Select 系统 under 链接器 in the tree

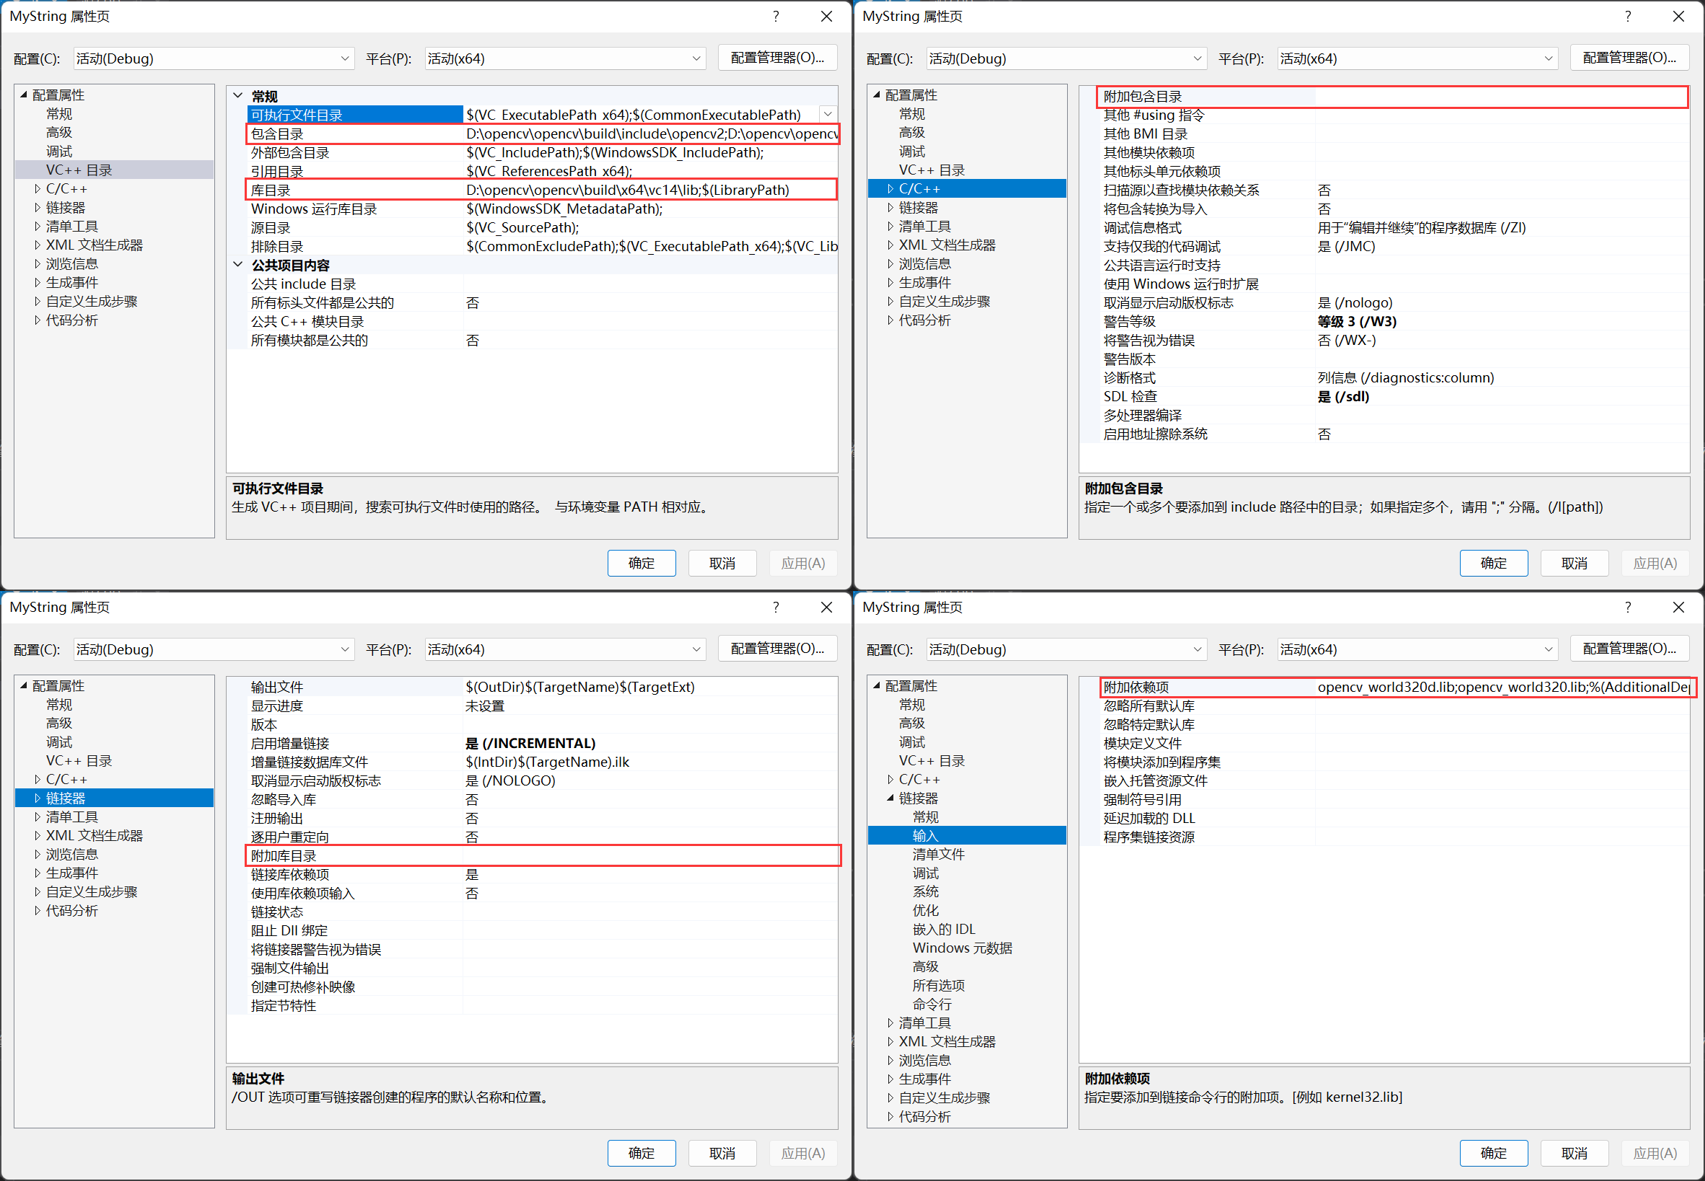point(925,892)
